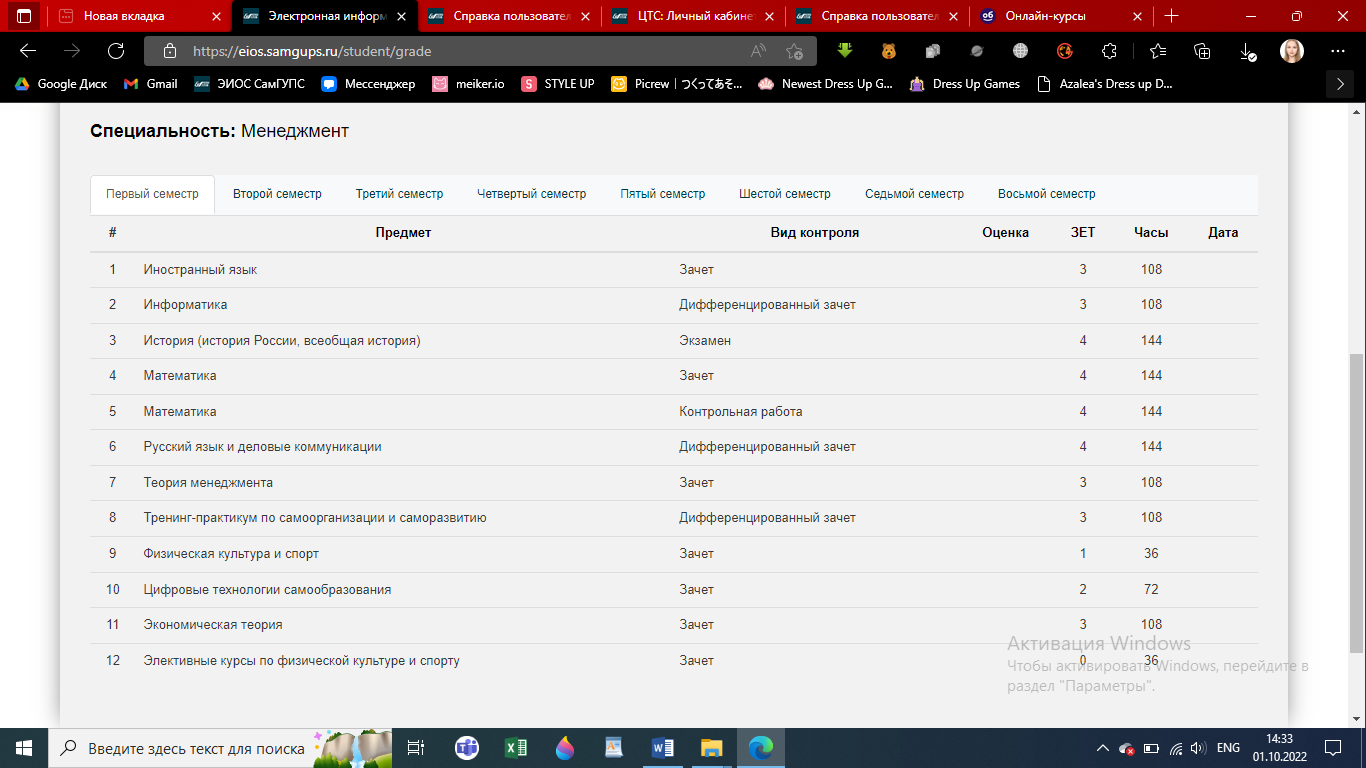Open the Downloads icon
Viewport: 1366px width, 768px height.
pos(1248,51)
